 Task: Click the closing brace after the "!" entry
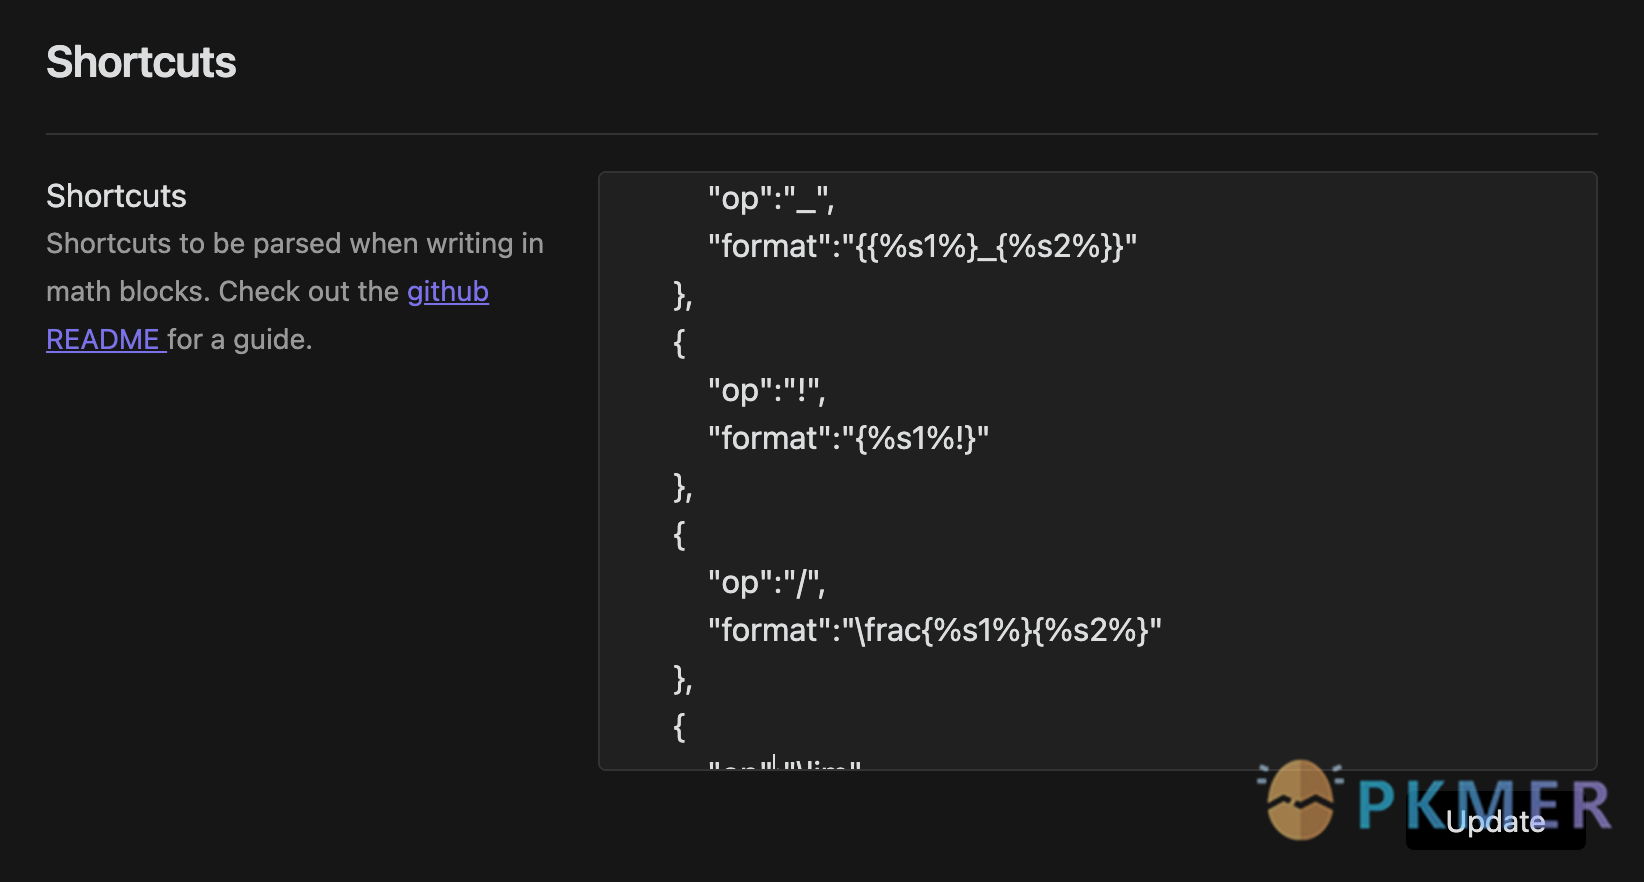(683, 487)
